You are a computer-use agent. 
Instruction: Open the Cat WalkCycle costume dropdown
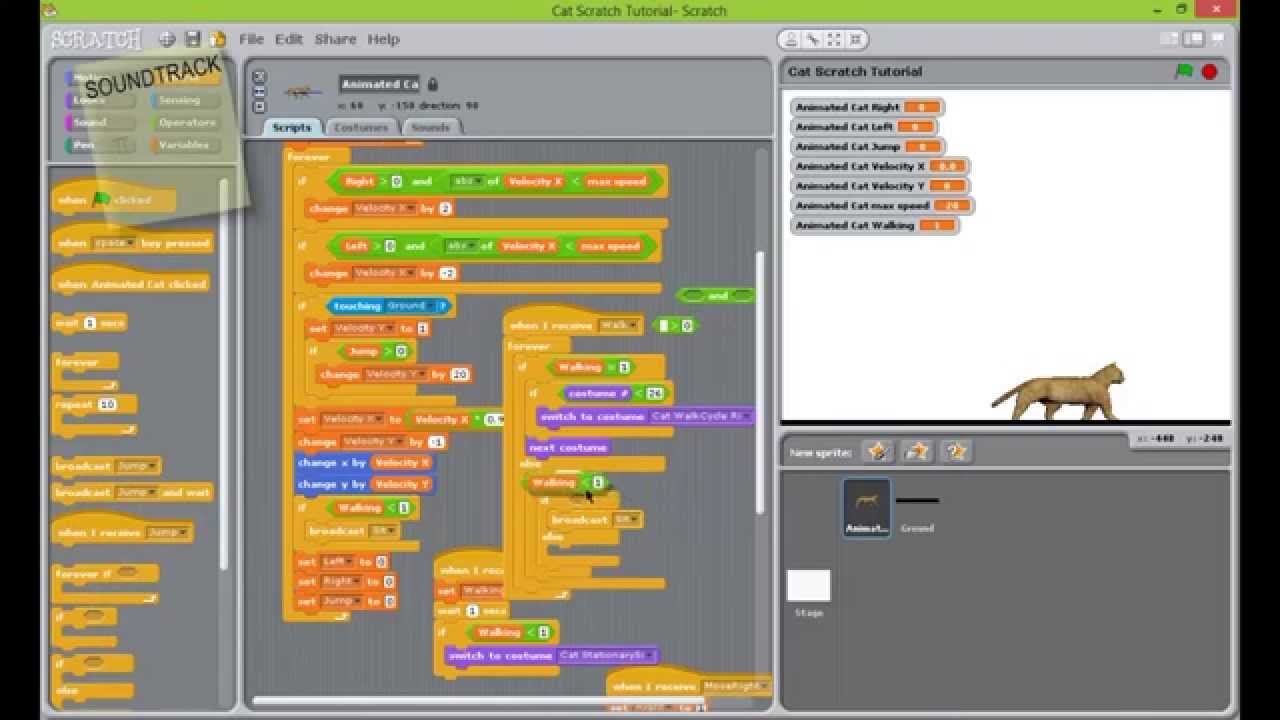[x=701, y=416]
